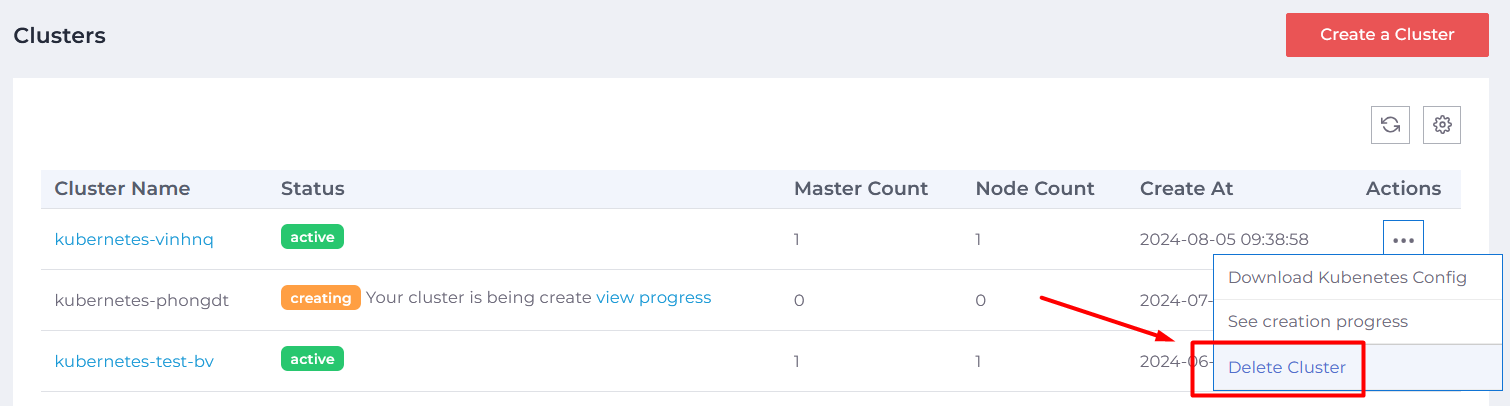This screenshot has width=1510, height=406.
Task: Click the refresh clusters list icon
Action: (x=1390, y=125)
